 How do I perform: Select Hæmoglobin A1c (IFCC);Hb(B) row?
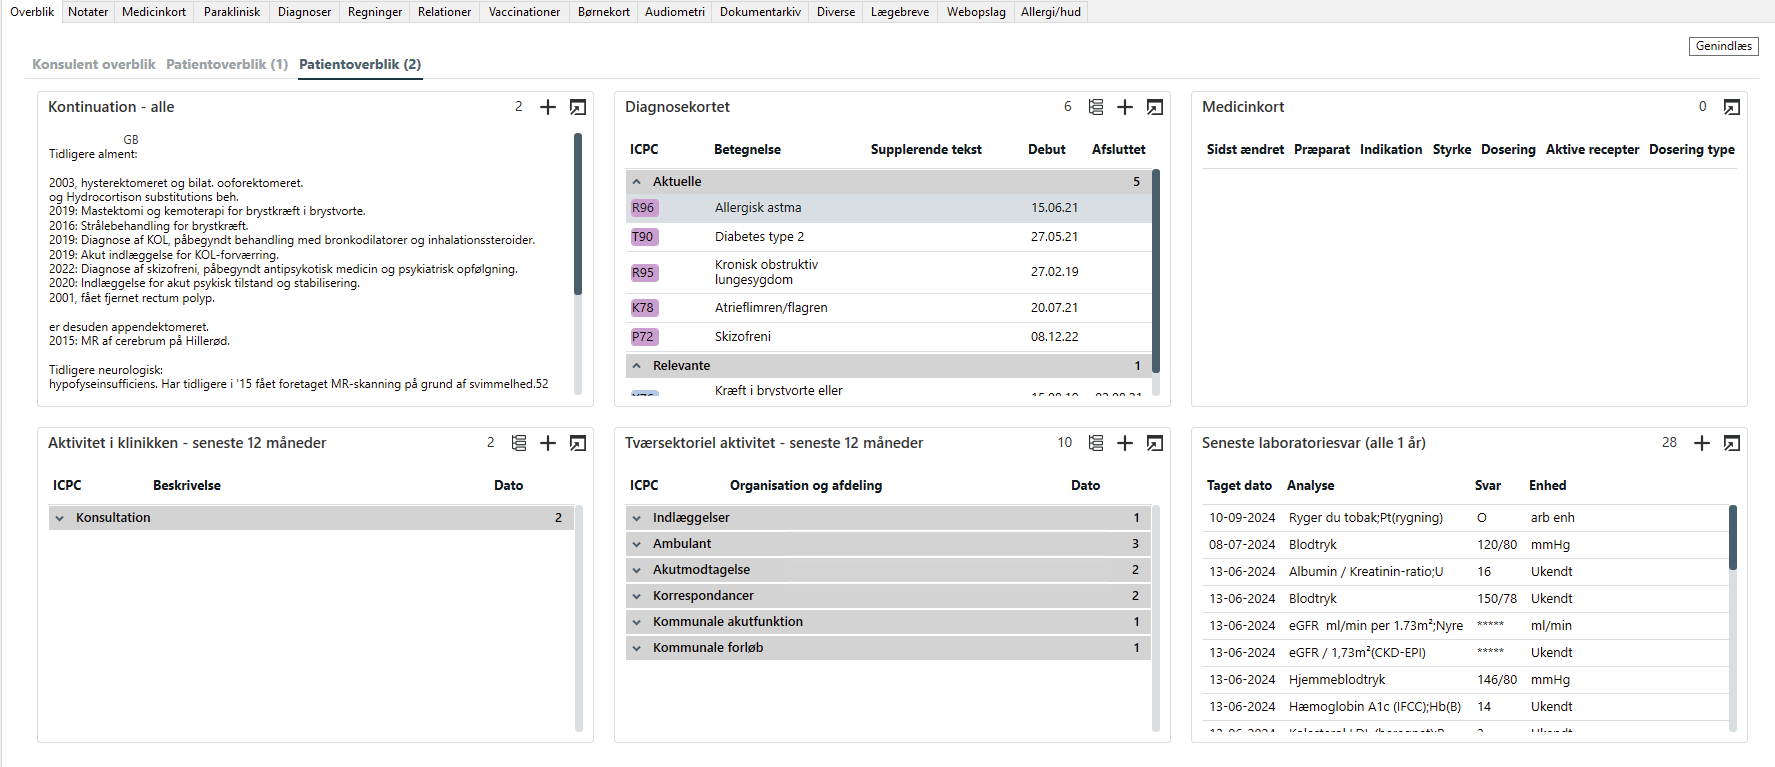pyautogui.click(x=1465, y=707)
